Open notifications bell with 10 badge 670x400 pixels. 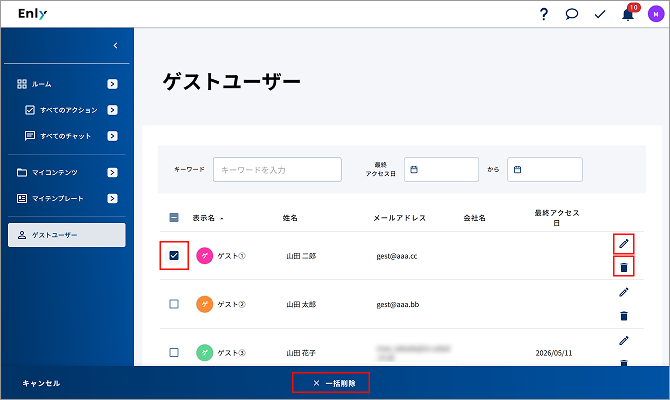[628, 13]
